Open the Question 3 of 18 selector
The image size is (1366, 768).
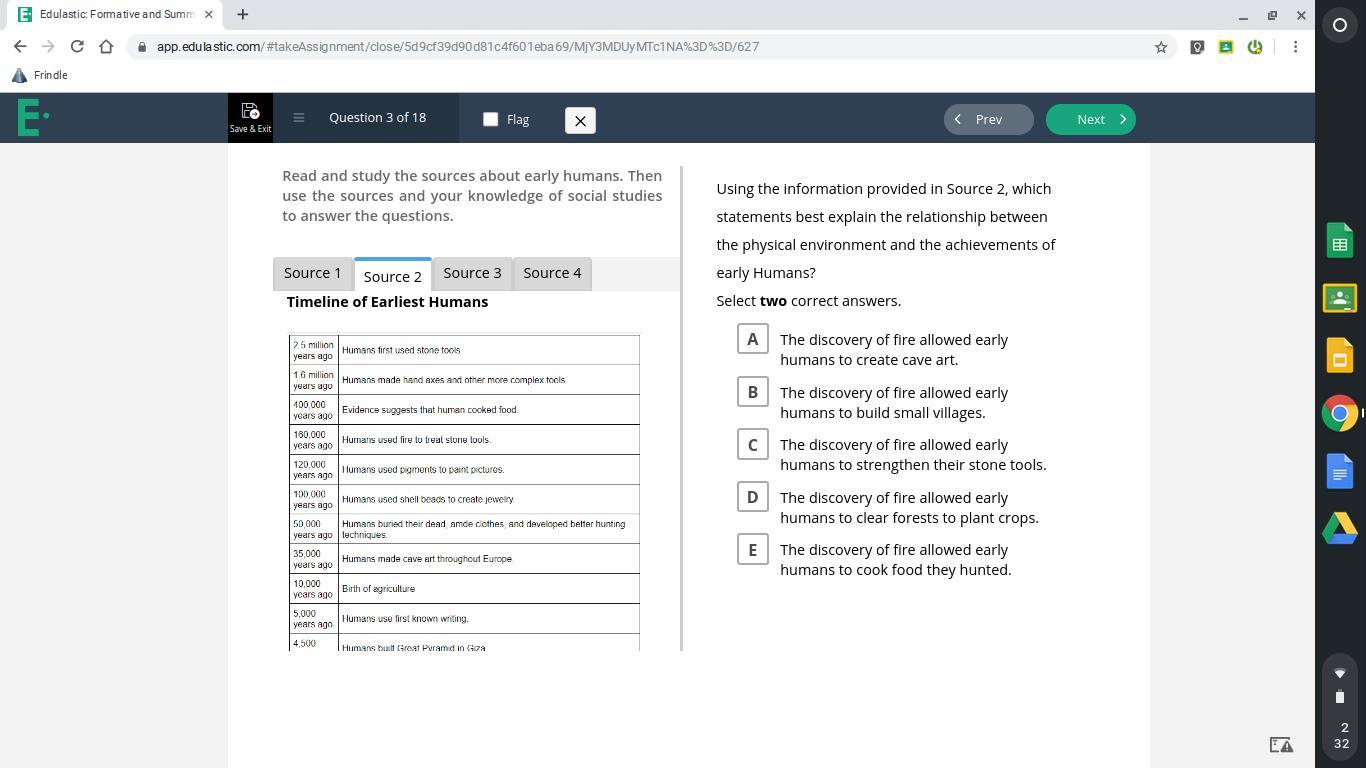pyautogui.click(x=377, y=117)
